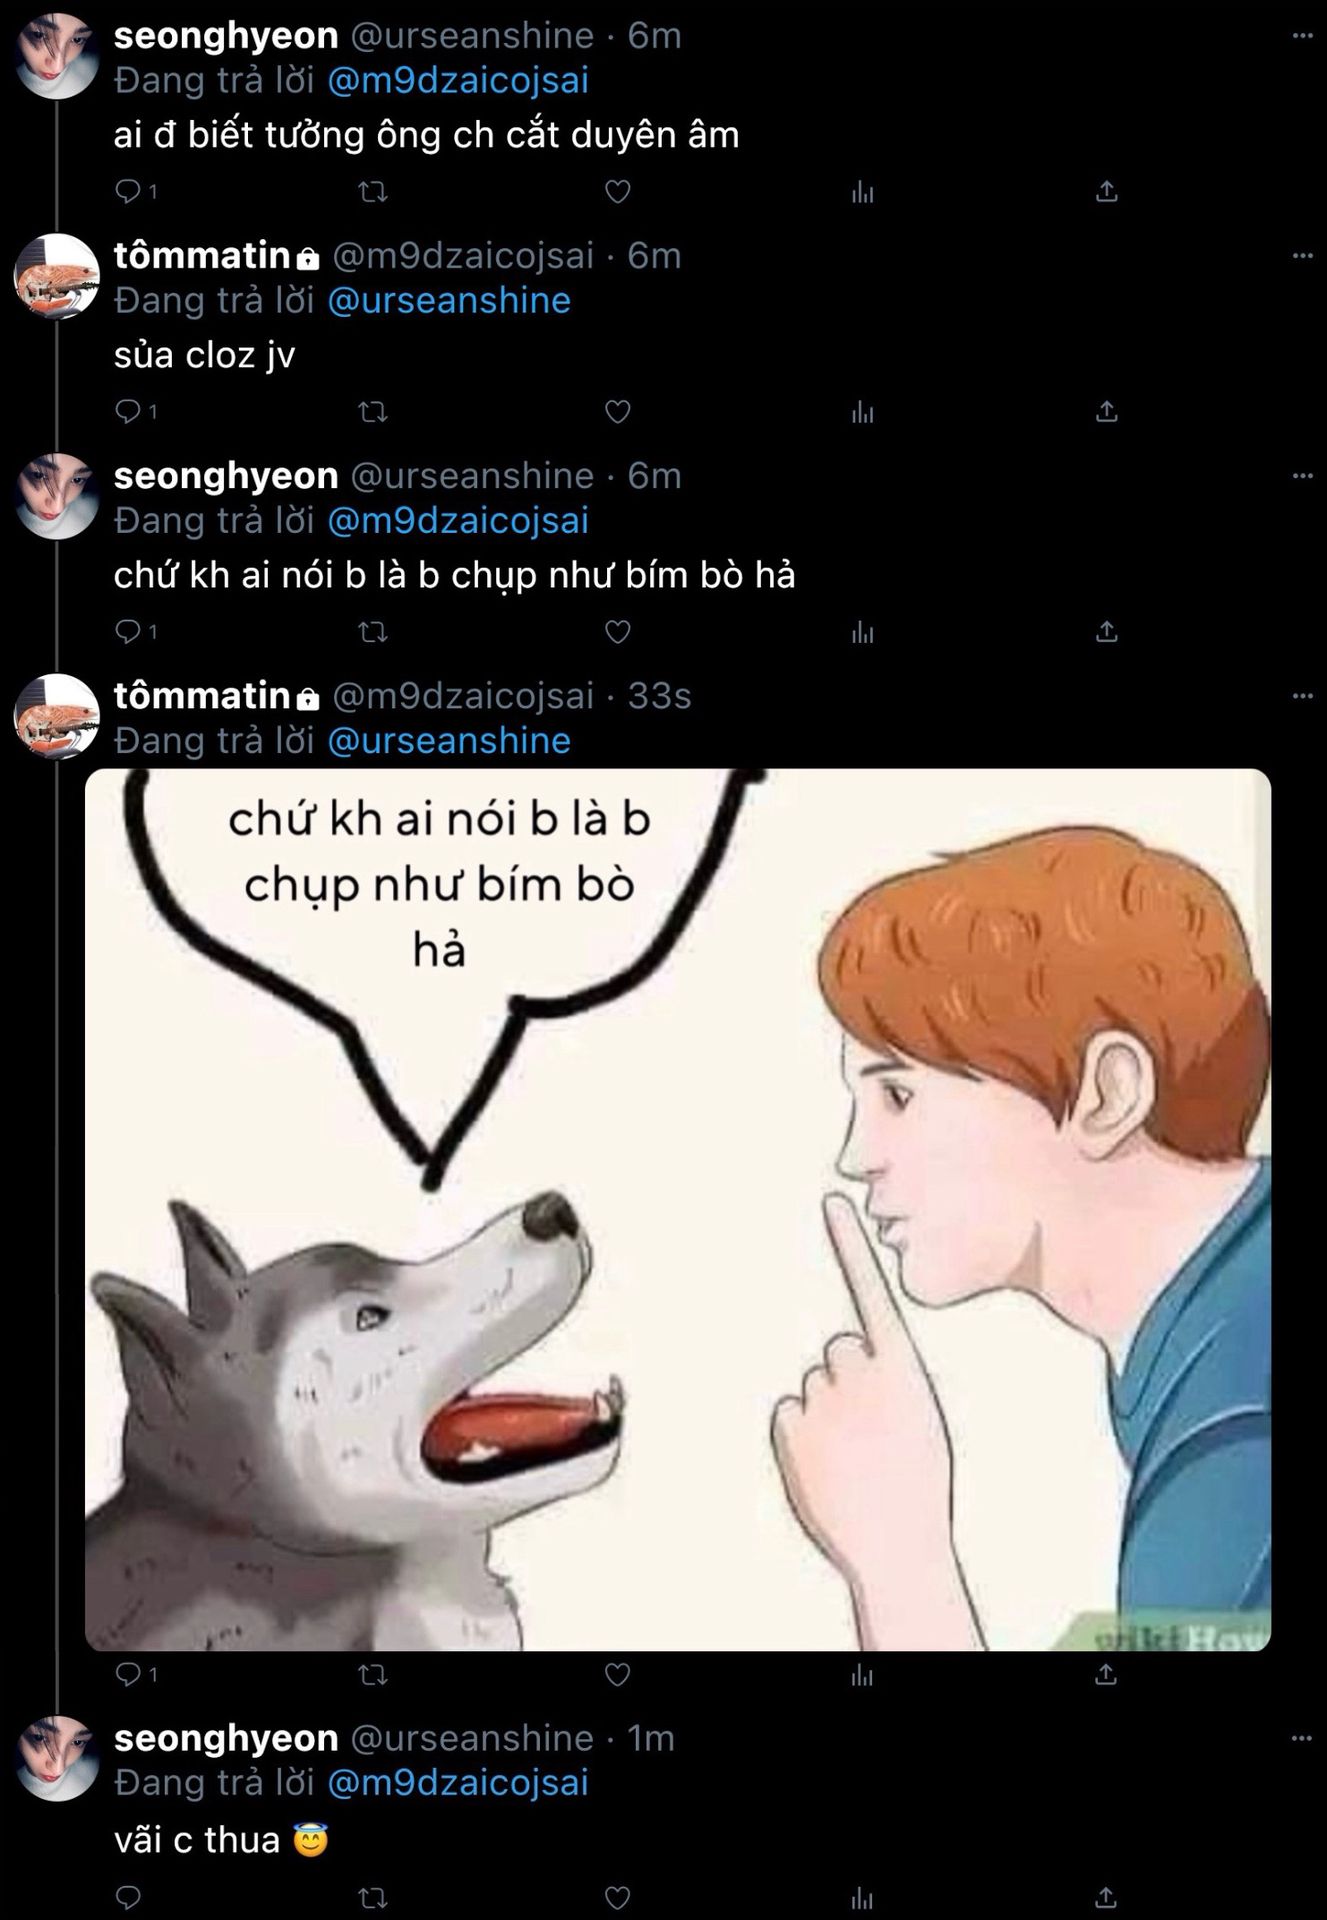Open more options on "vãi c thua" tweet
Image resolution: width=1327 pixels, height=1920 pixels.
[x=1301, y=1739]
